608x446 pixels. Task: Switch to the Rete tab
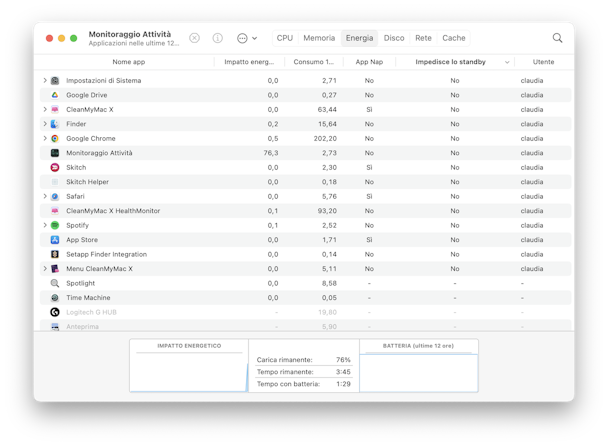click(423, 38)
